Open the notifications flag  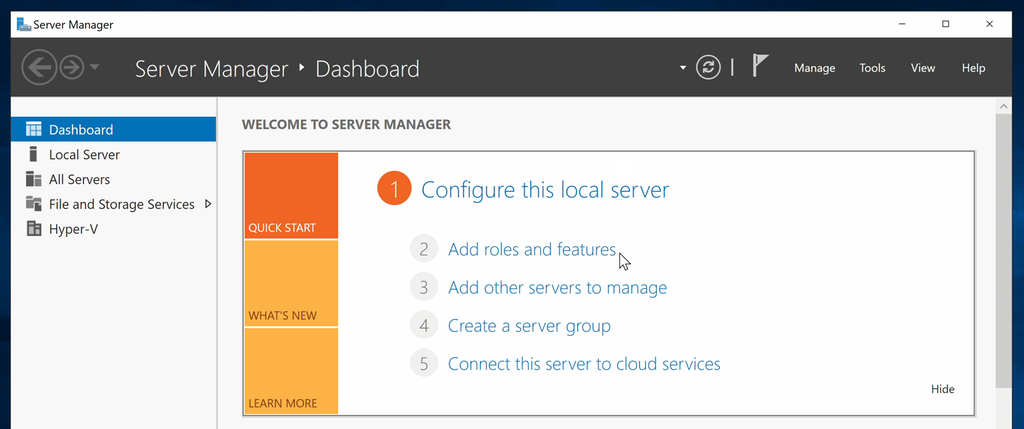click(x=760, y=66)
